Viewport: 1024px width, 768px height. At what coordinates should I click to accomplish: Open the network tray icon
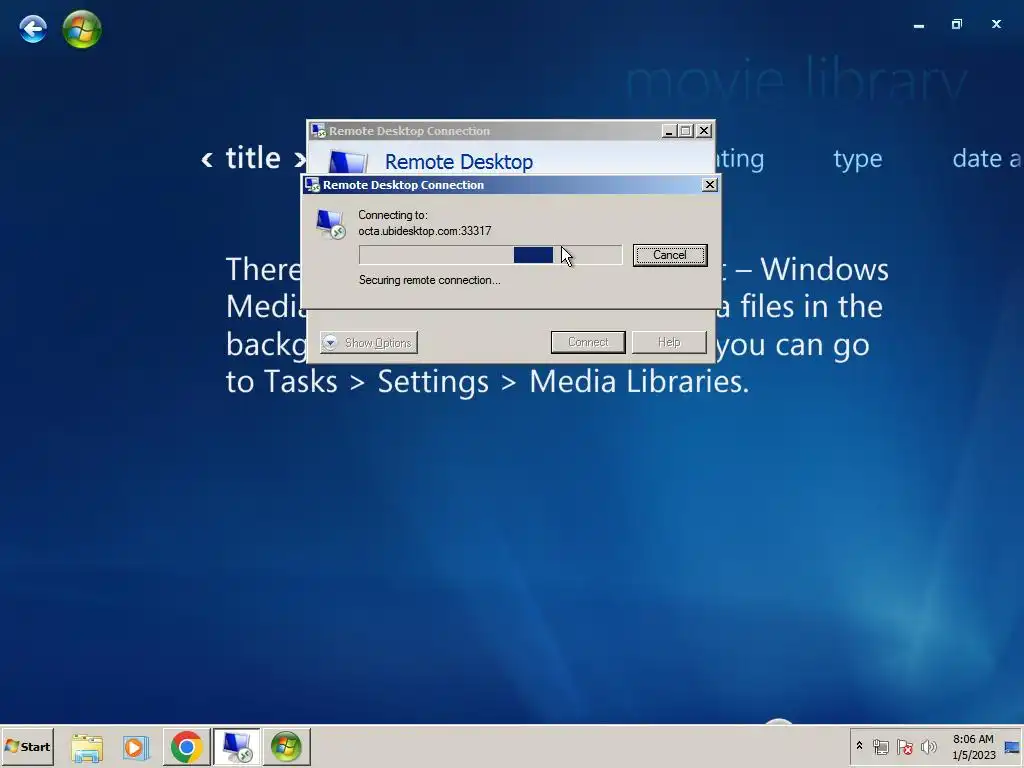(880, 747)
